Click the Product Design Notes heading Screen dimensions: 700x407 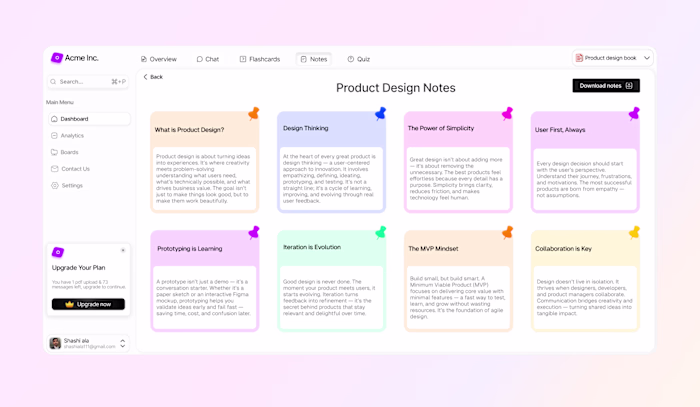click(396, 88)
